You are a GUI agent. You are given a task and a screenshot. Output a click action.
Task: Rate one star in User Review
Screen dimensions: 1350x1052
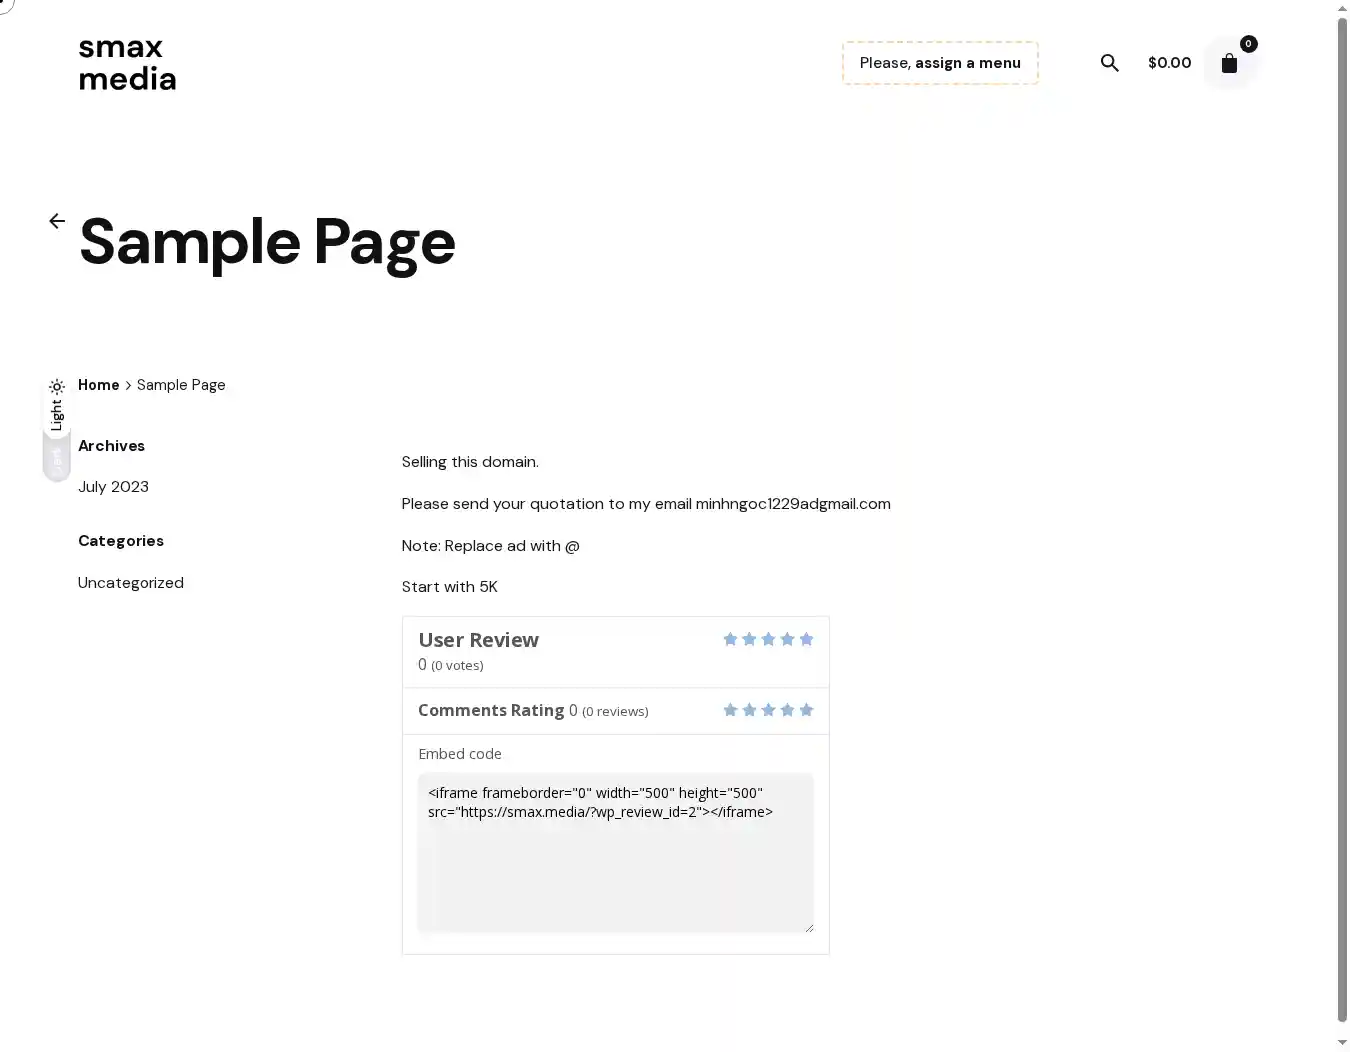tap(730, 640)
